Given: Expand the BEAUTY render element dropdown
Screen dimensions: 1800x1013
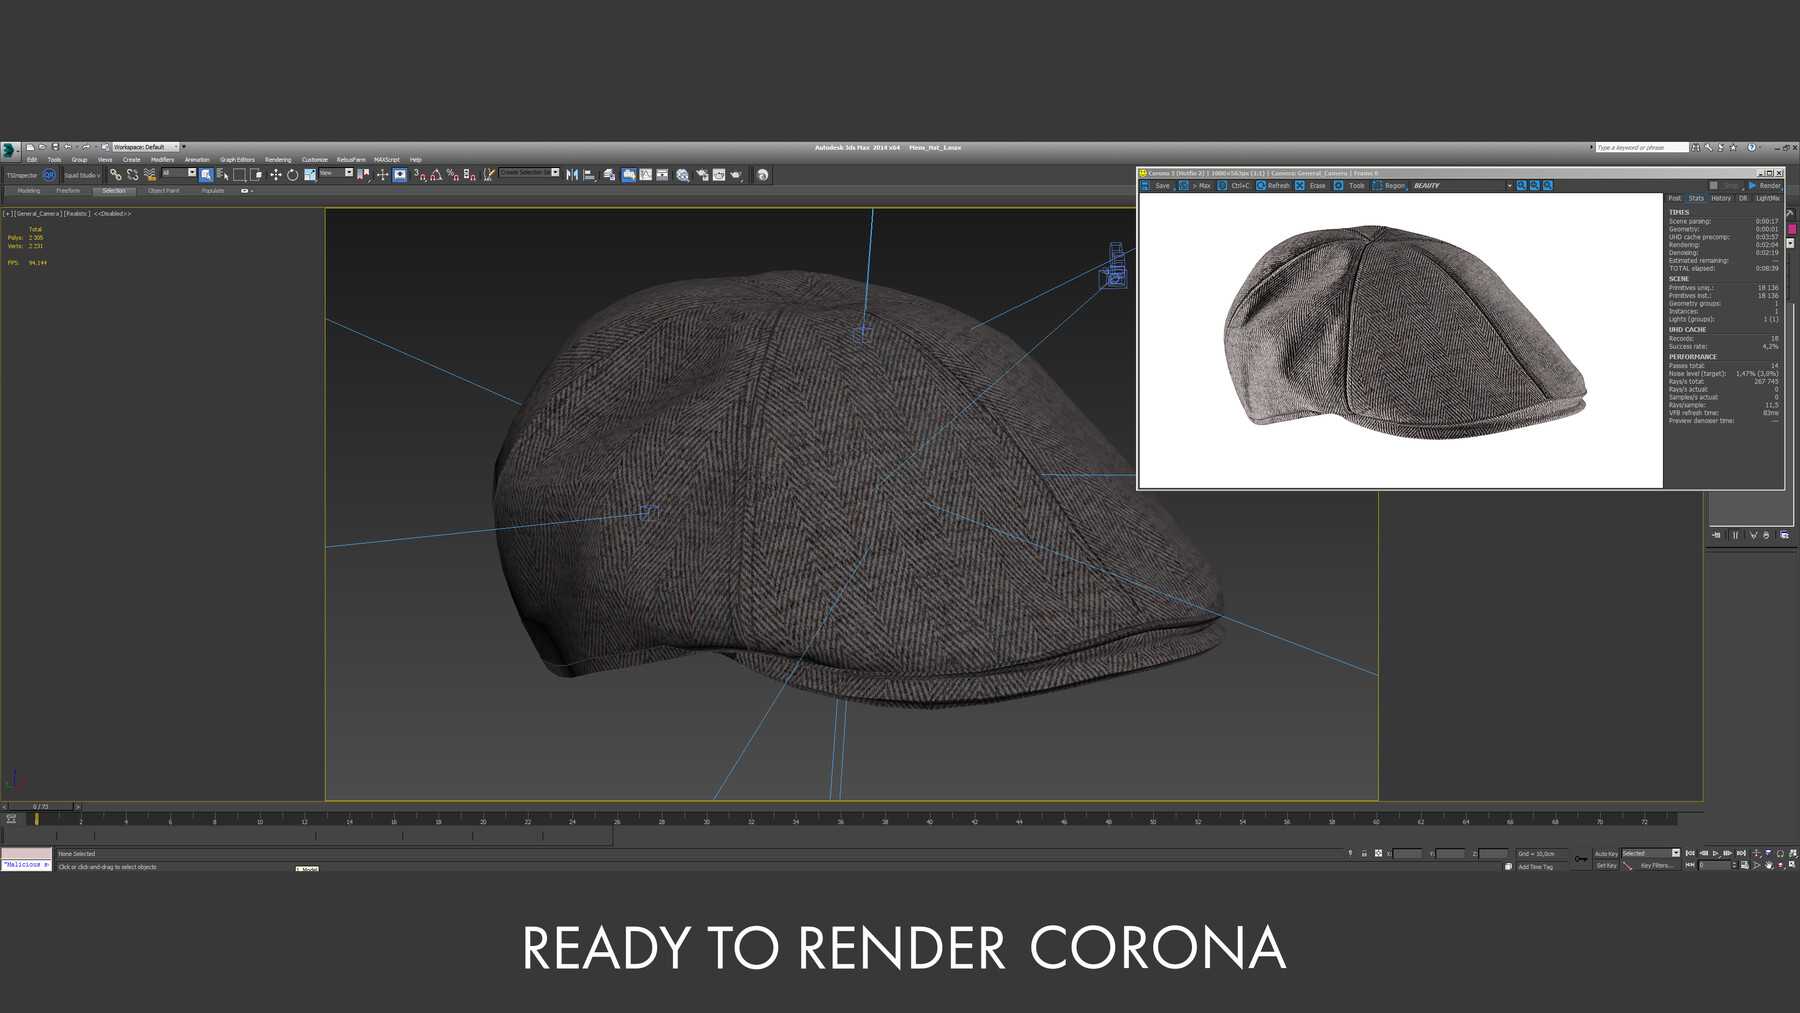Looking at the screenshot, I should tap(1509, 186).
